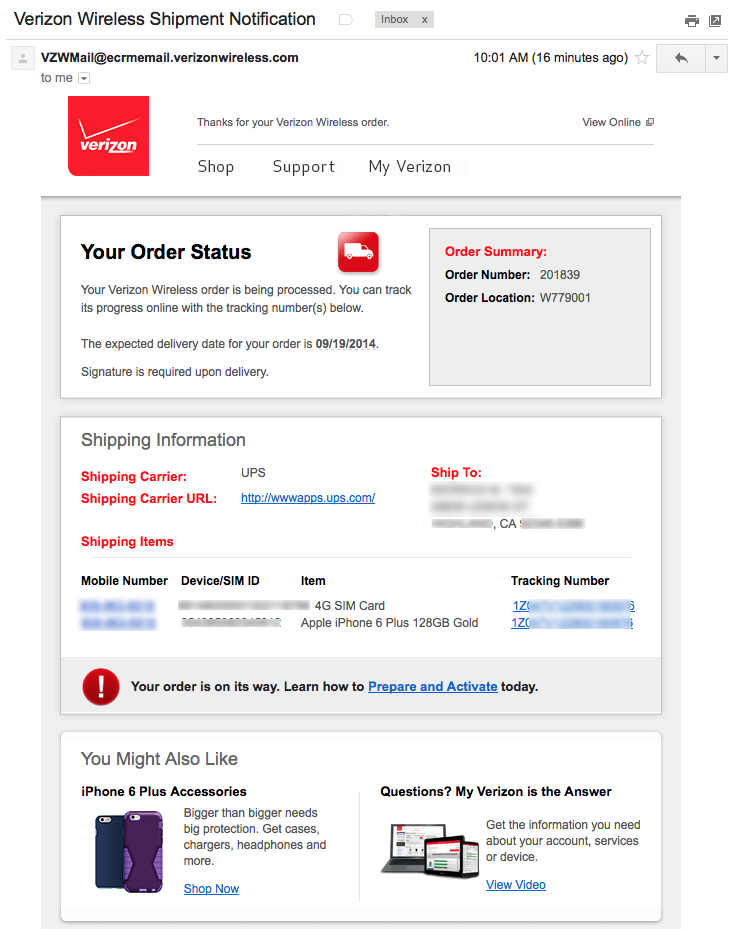Click the laptop and tablet devices image

pos(430,850)
